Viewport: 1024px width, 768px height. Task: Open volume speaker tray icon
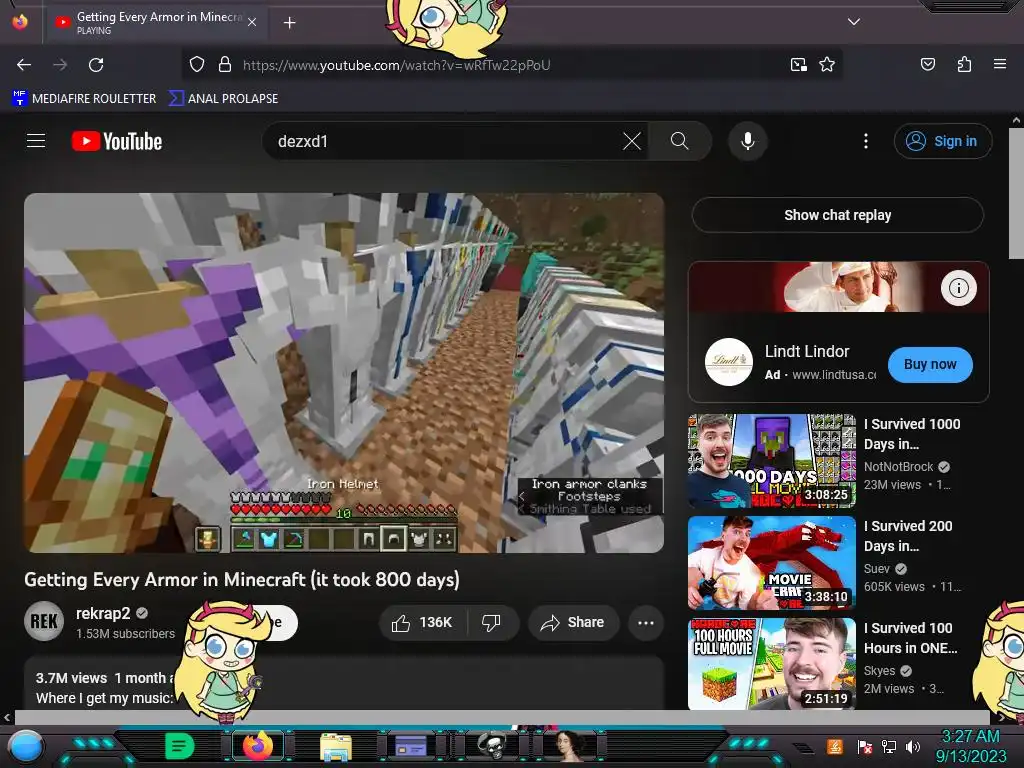912,747
